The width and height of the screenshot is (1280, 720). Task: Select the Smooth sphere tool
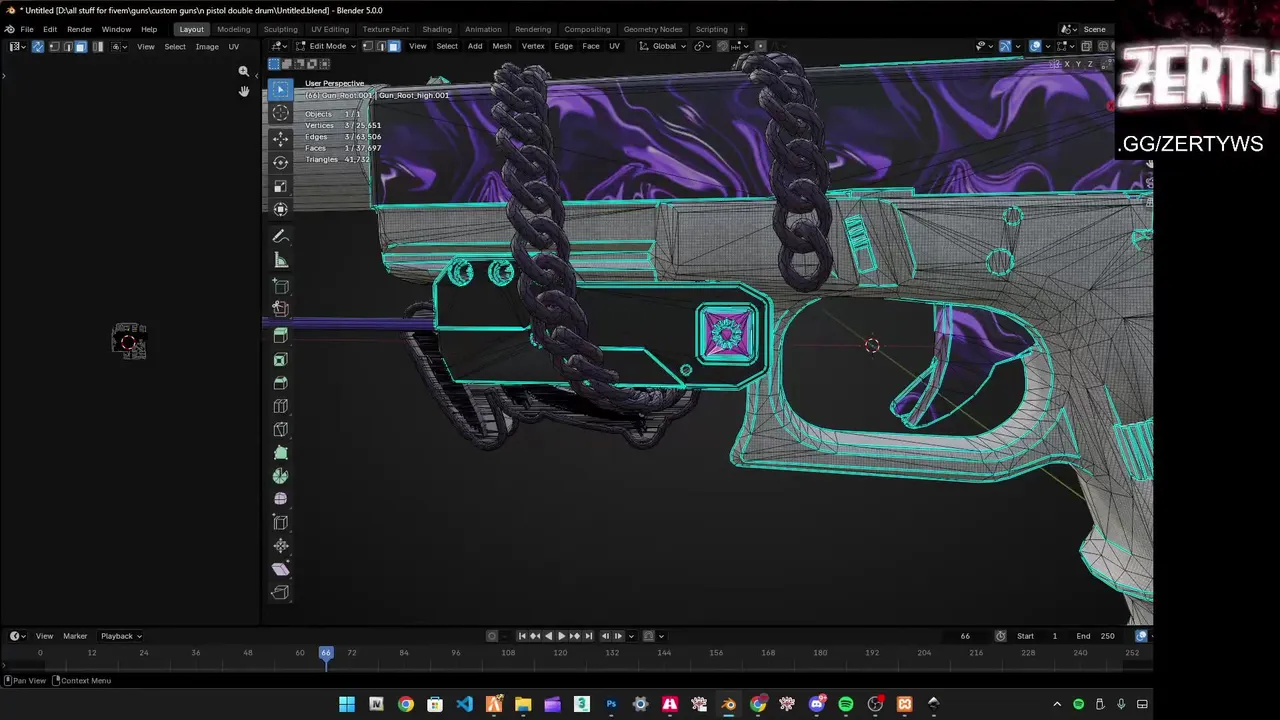pos(280,499)
